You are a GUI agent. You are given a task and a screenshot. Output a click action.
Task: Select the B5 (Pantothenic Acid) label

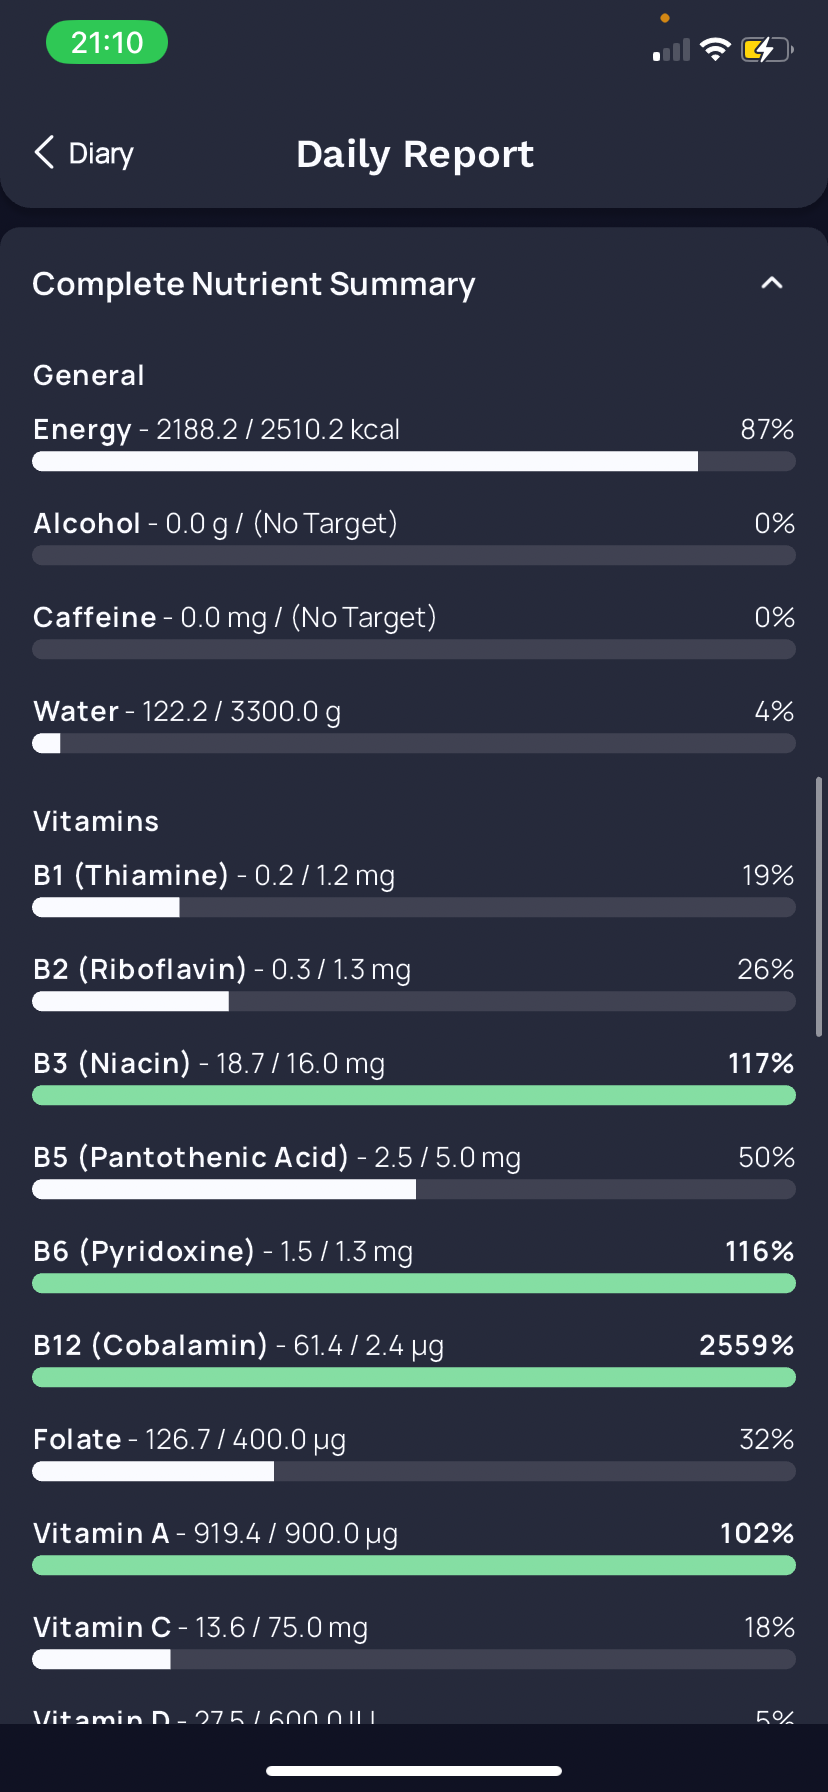point(191,1158)
